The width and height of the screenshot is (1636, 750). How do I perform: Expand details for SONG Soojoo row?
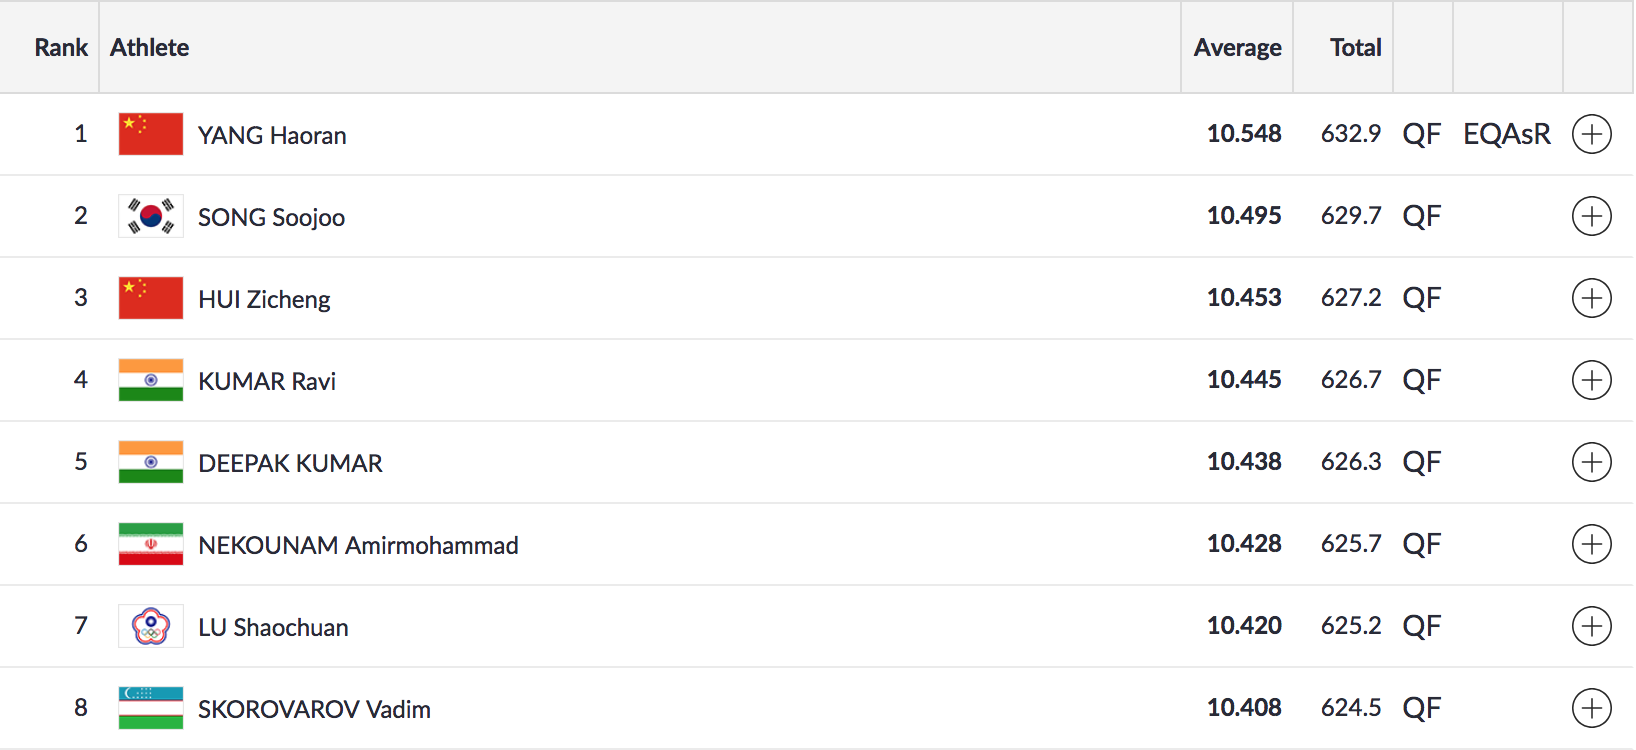coord(1591,216)
